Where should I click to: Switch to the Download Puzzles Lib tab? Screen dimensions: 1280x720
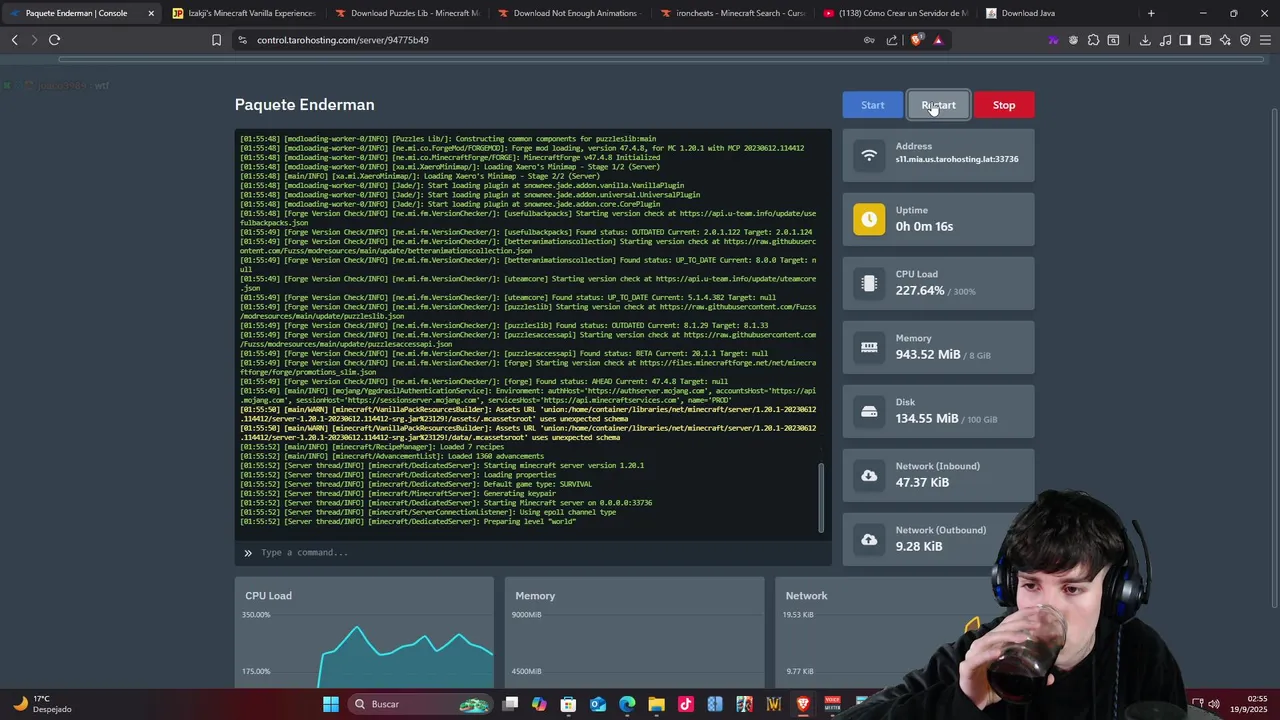[407, 13]
